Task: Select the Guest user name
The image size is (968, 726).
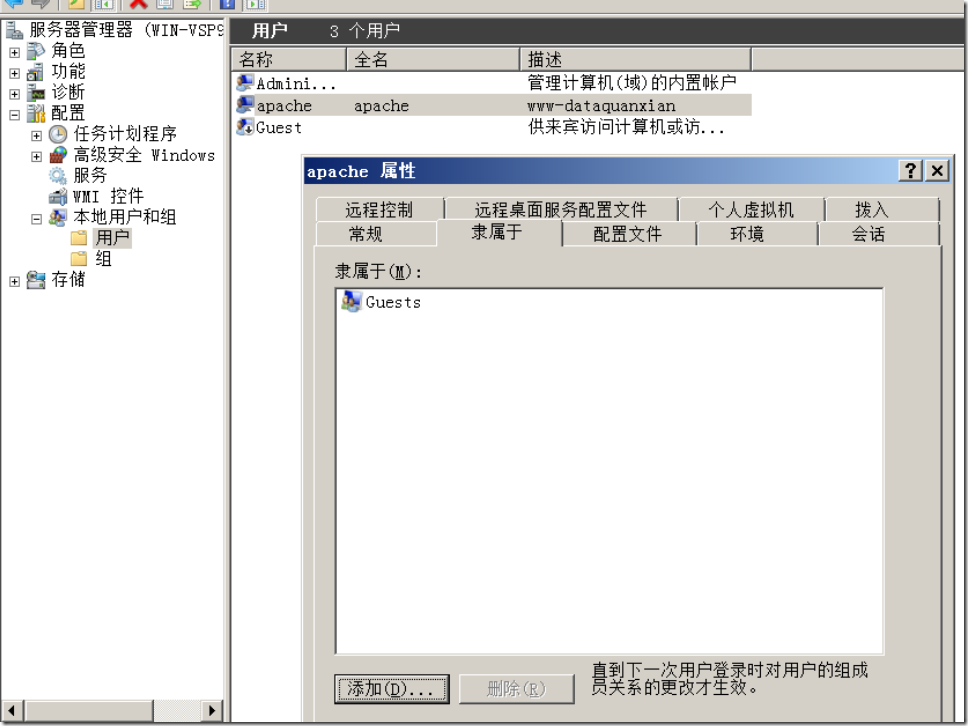Action: pyautogui.click(x=279, y=128)
